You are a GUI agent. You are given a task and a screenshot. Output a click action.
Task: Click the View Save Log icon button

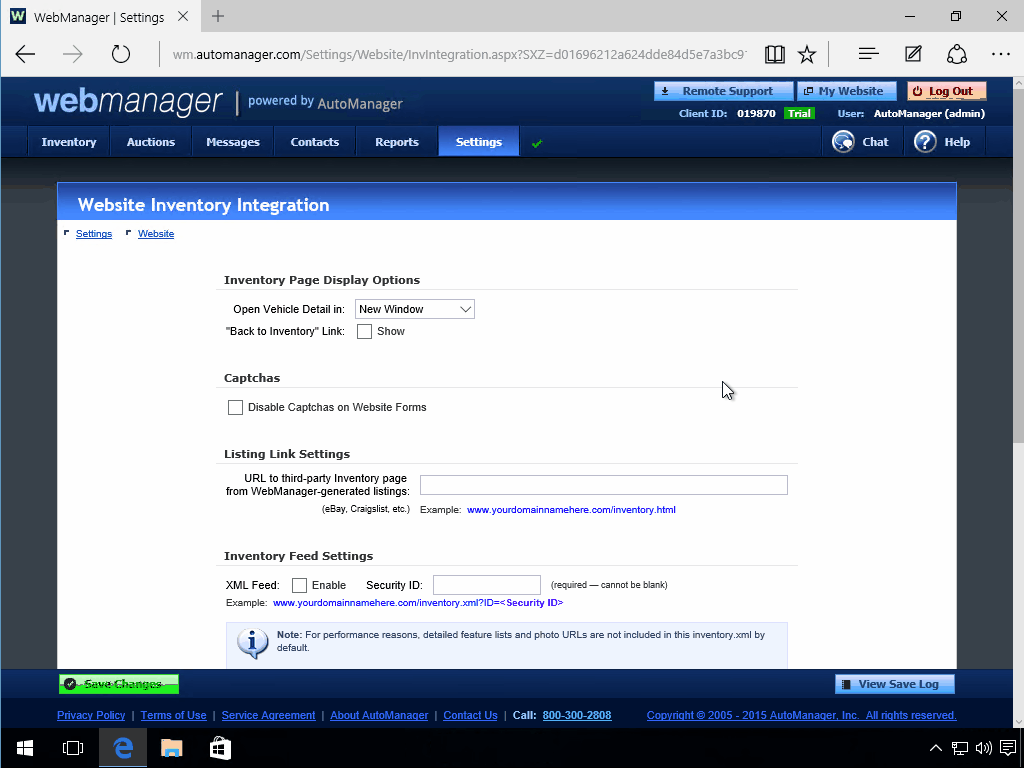(x=845, y=684)
